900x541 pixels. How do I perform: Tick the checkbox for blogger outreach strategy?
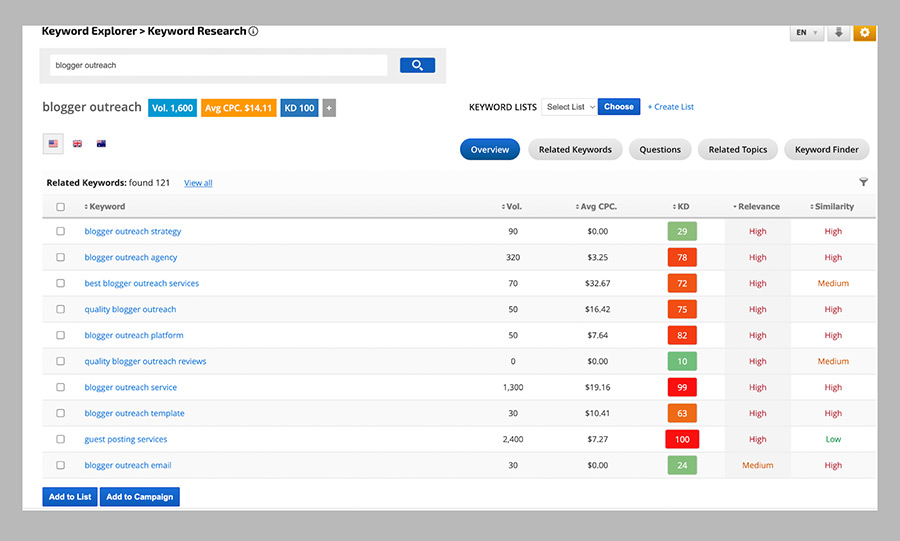(x=60, y=231)
